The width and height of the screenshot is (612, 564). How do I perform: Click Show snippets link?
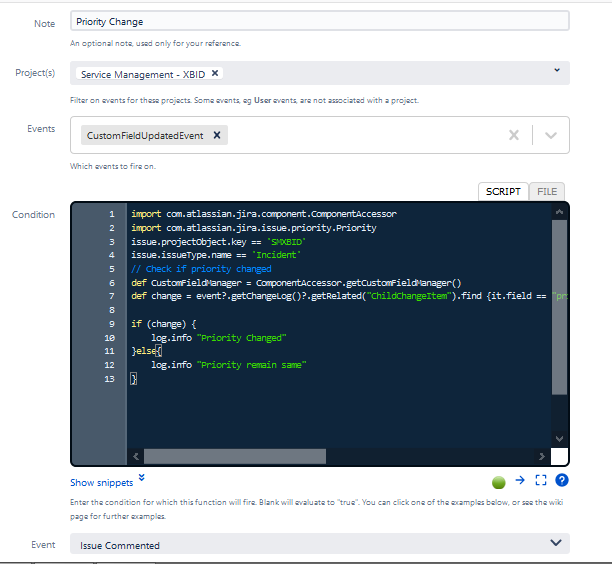coord(101,483)
